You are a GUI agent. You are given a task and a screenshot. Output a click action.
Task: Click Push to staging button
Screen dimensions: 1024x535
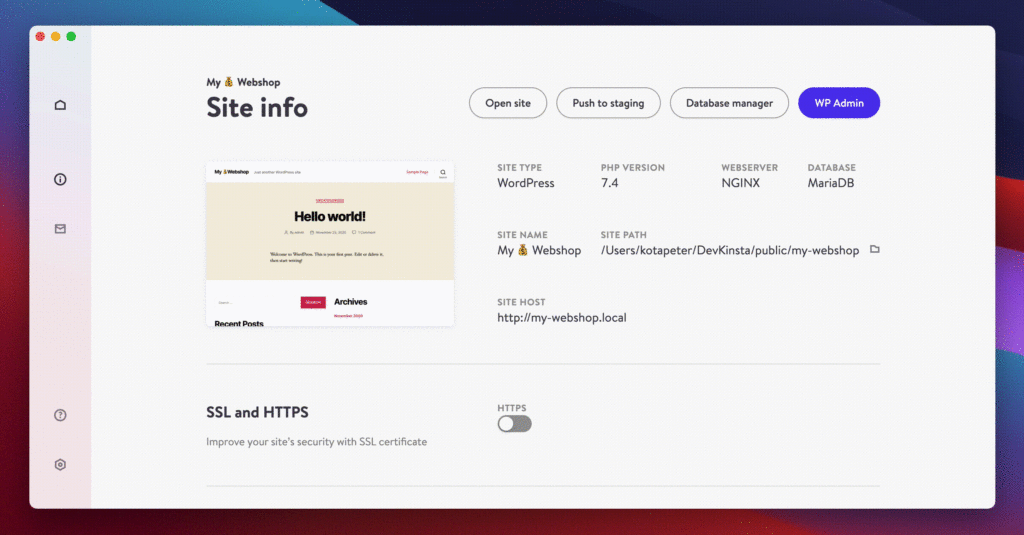(x=608, y=103)
